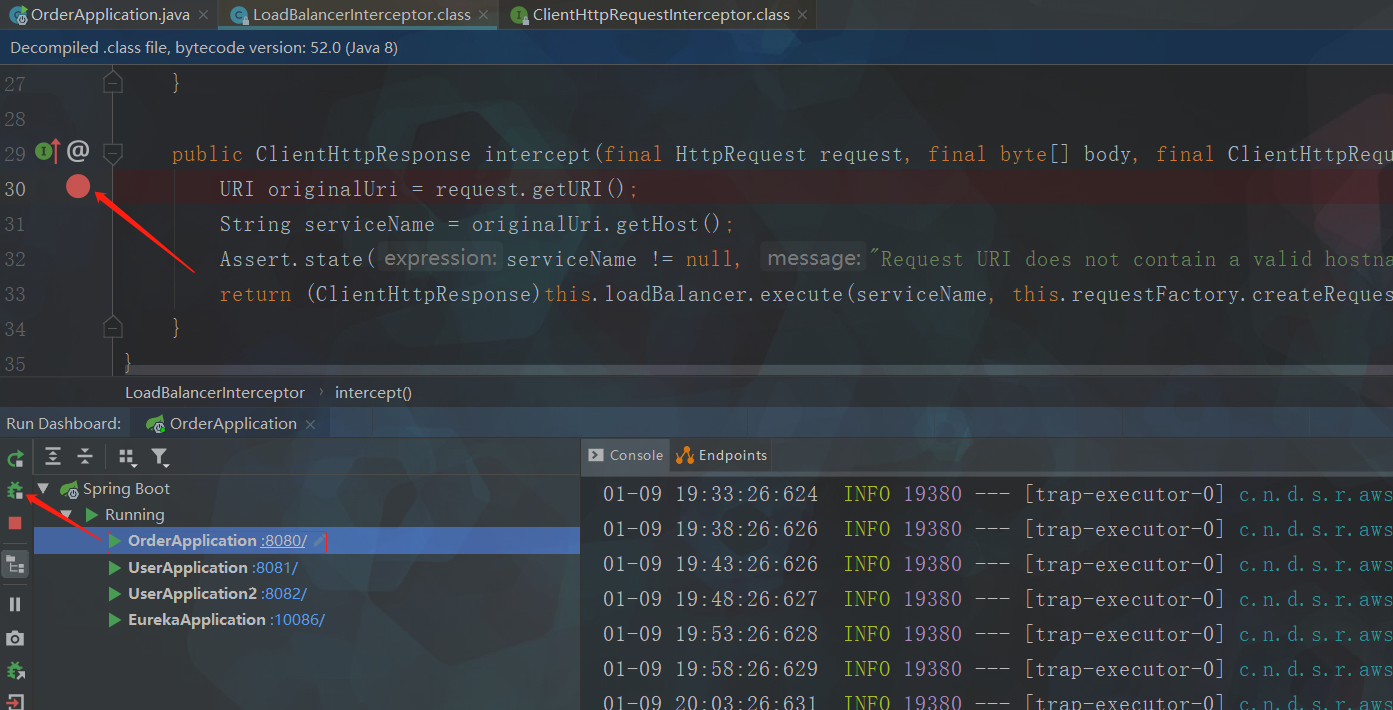Screen dimensions: 1393x710
Task: Click the Running label in the tree
Action: [x=134, y=515]
